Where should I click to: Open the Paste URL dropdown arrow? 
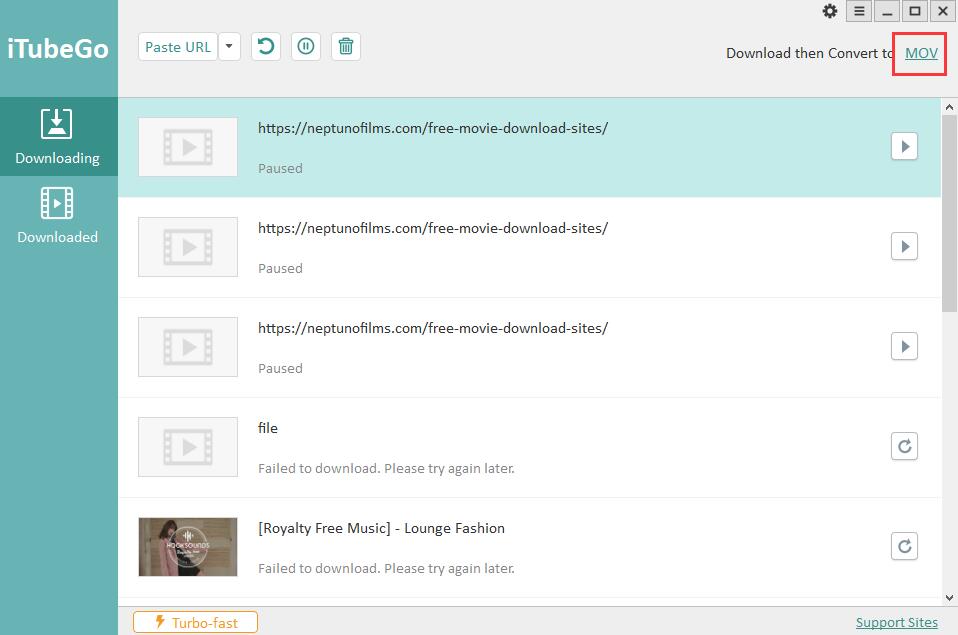point(229,47)
